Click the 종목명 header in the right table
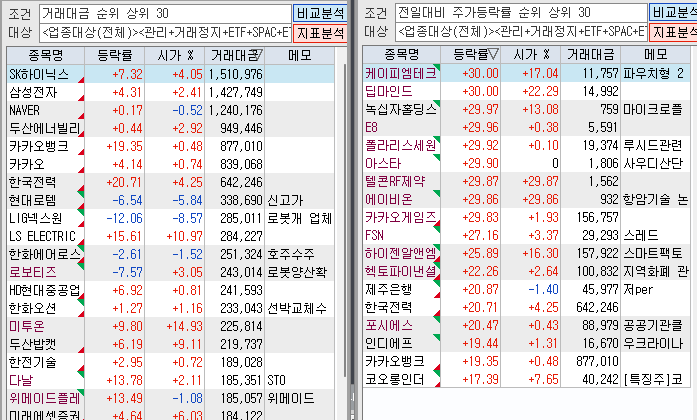Image resolution: width=697 pixels, height=420 pixels. click(401, 55)
